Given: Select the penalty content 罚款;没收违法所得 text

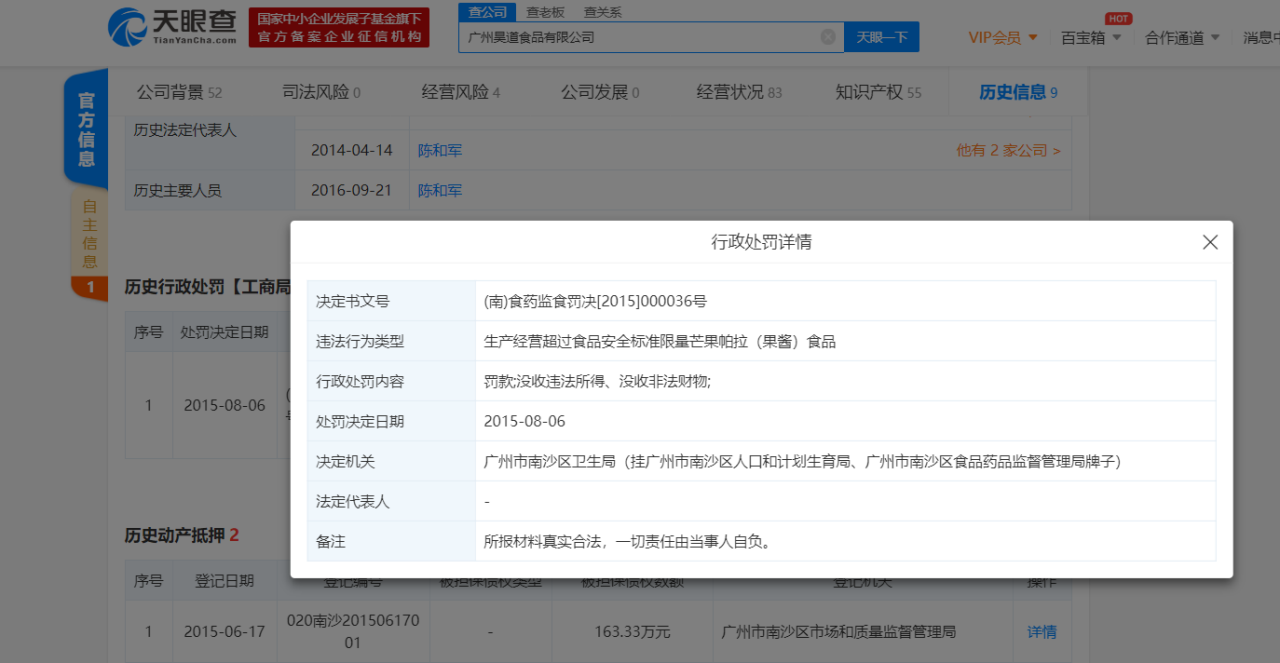Looking at the screenshot, I should [597, 381].
